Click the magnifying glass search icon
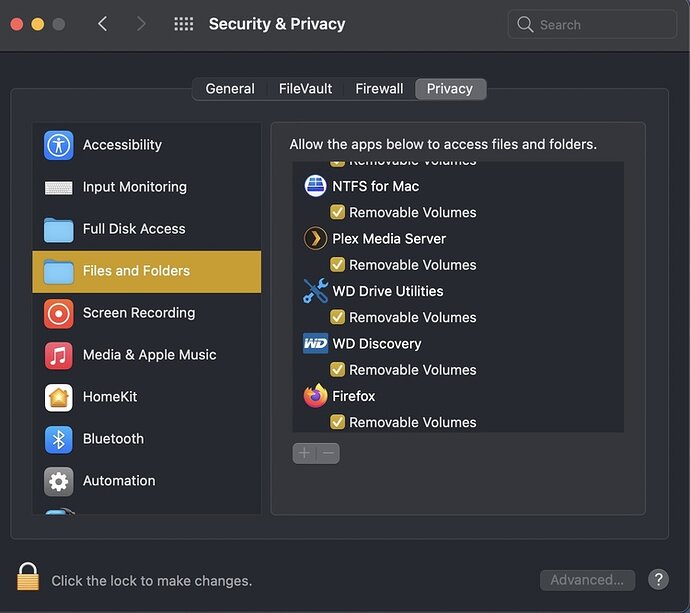 [x=525, y=24]
